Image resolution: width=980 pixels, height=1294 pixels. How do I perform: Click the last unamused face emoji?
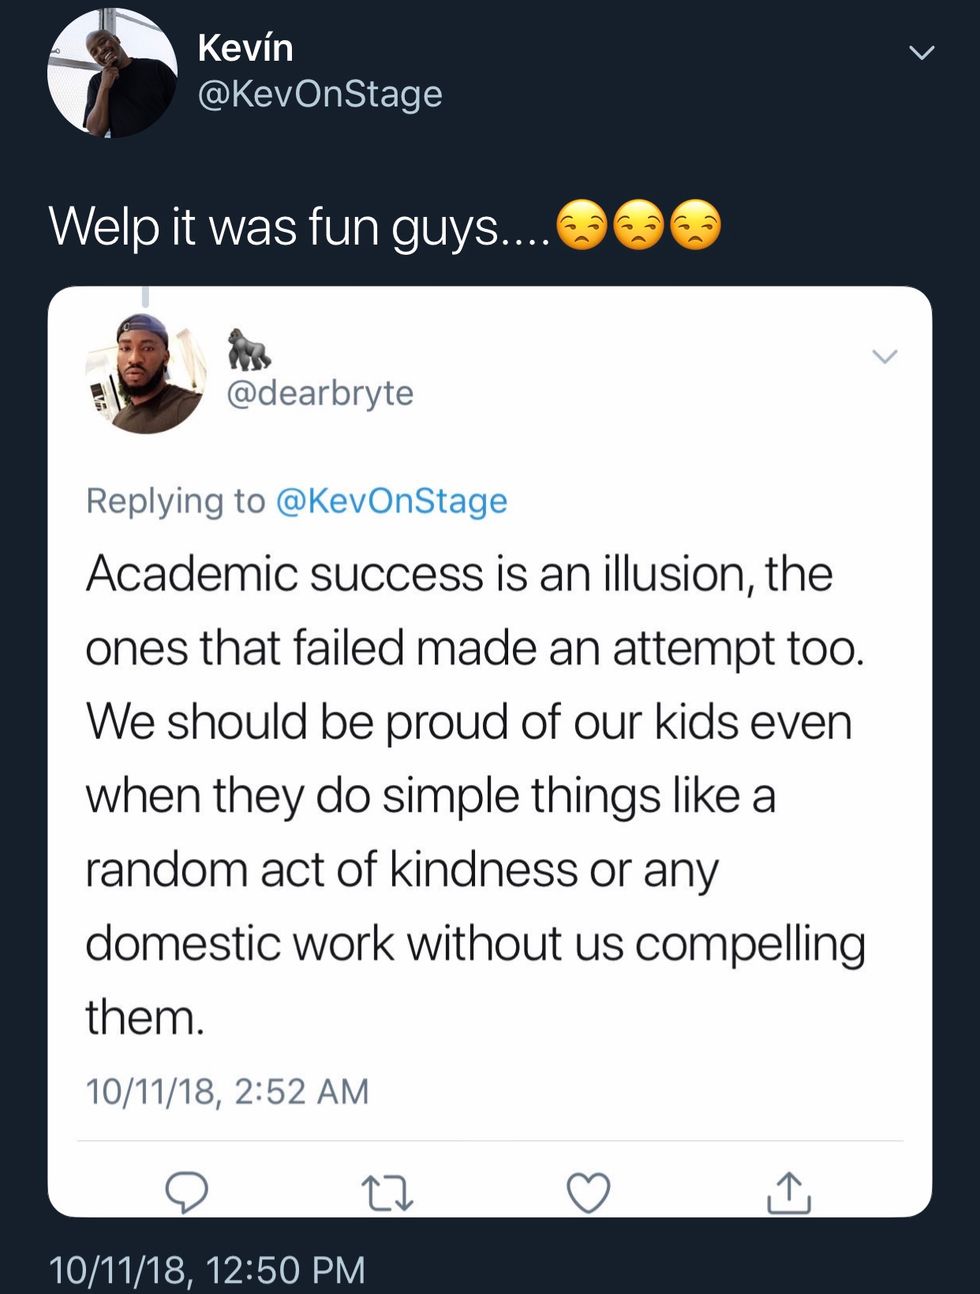[x=695, y=225]
